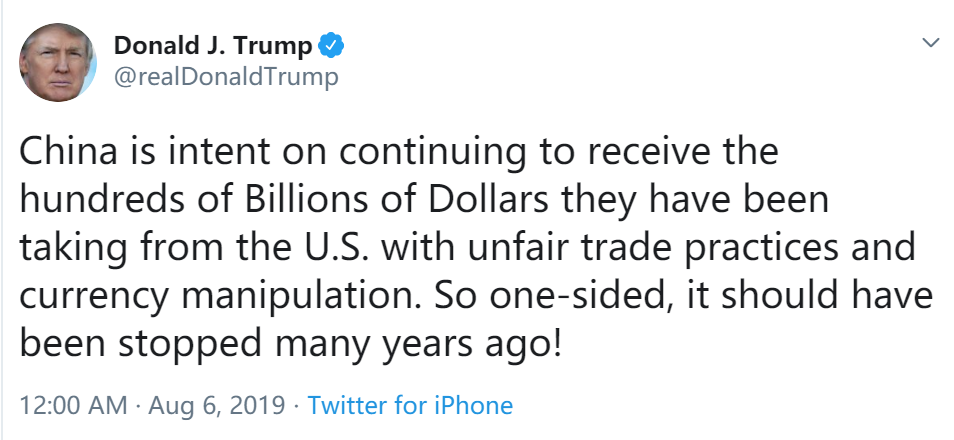Open Donald J. Trump's profile picture
The image size is (954, 440).
[x=58, y=62]
